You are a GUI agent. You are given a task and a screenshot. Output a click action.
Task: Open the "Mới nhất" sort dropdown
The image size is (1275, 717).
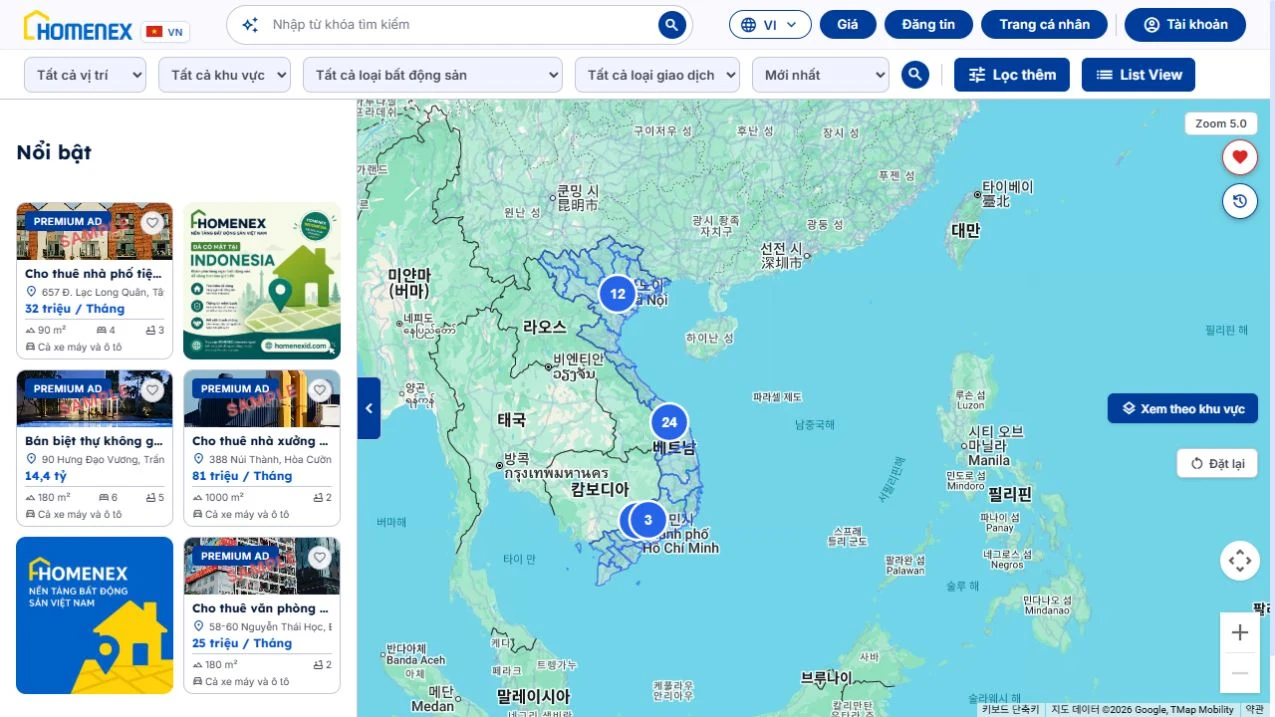[x=820, y=75]
